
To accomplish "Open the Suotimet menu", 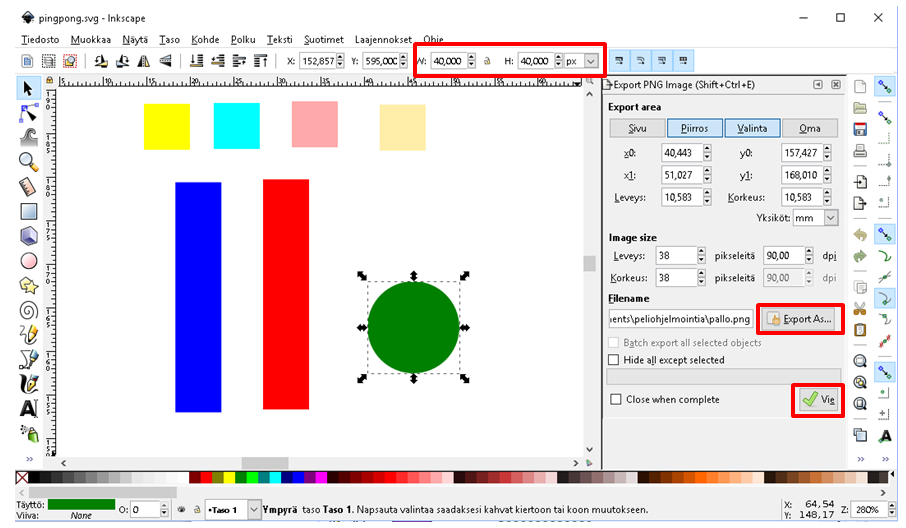I will coord(325,40).
